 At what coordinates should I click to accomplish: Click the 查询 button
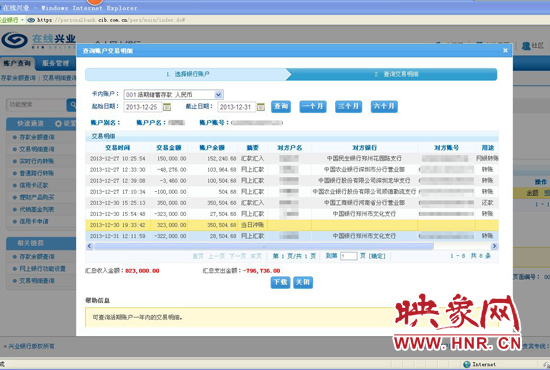(x=281, y=106)
